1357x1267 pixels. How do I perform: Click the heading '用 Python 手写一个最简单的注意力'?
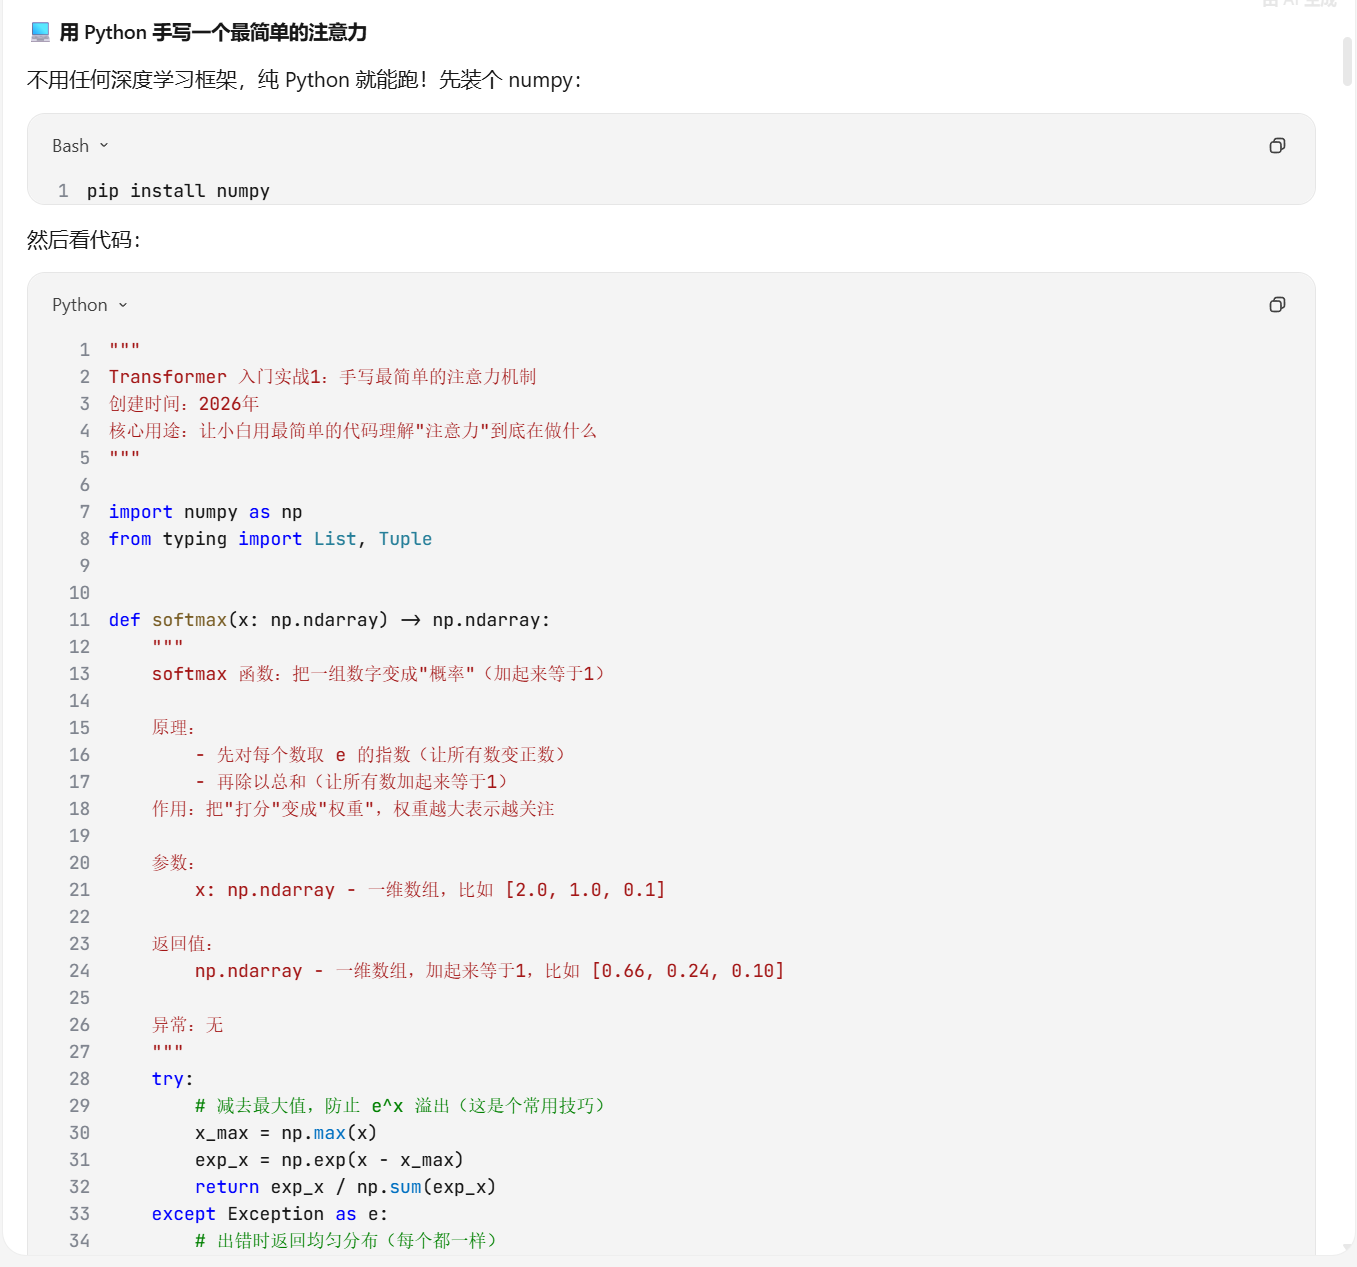[x=213, y=32]
